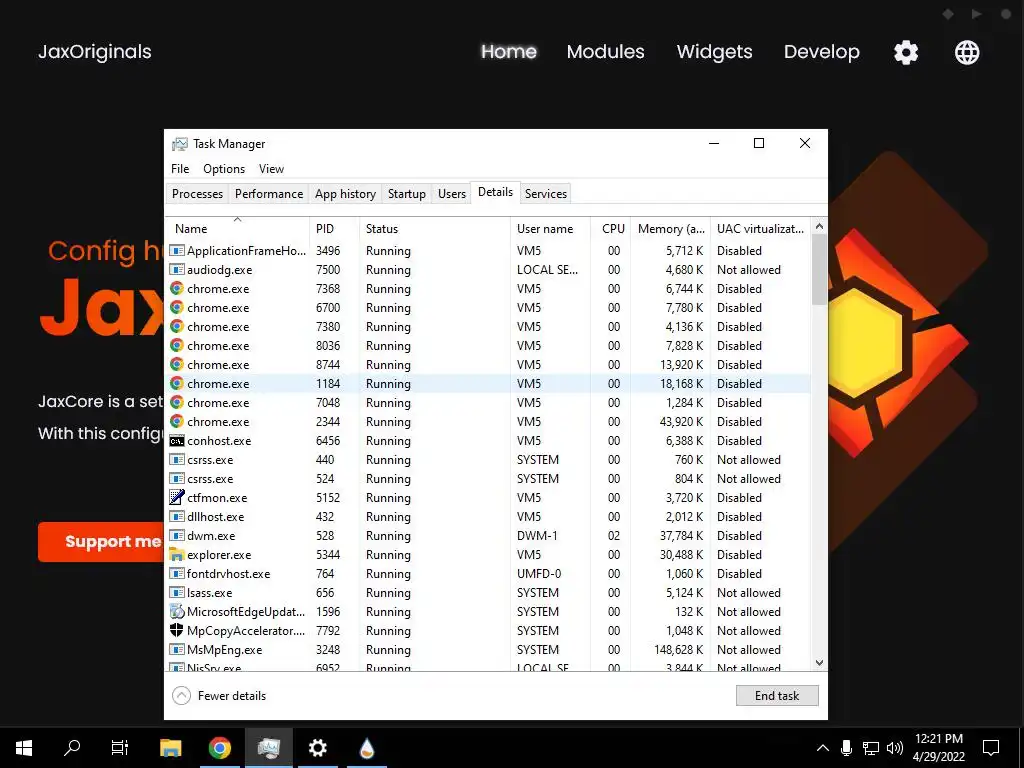The height and width of the screenshot is (768, 1024).
Task: Collapse with Fewer details
Action: click(219, 696)
